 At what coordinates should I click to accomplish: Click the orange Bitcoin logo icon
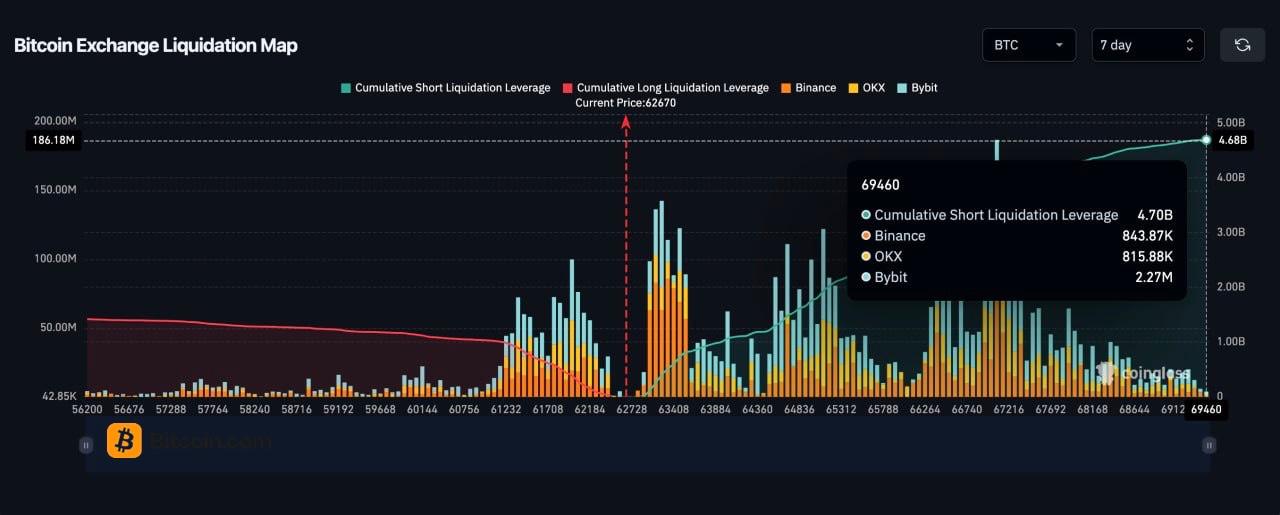124,441
